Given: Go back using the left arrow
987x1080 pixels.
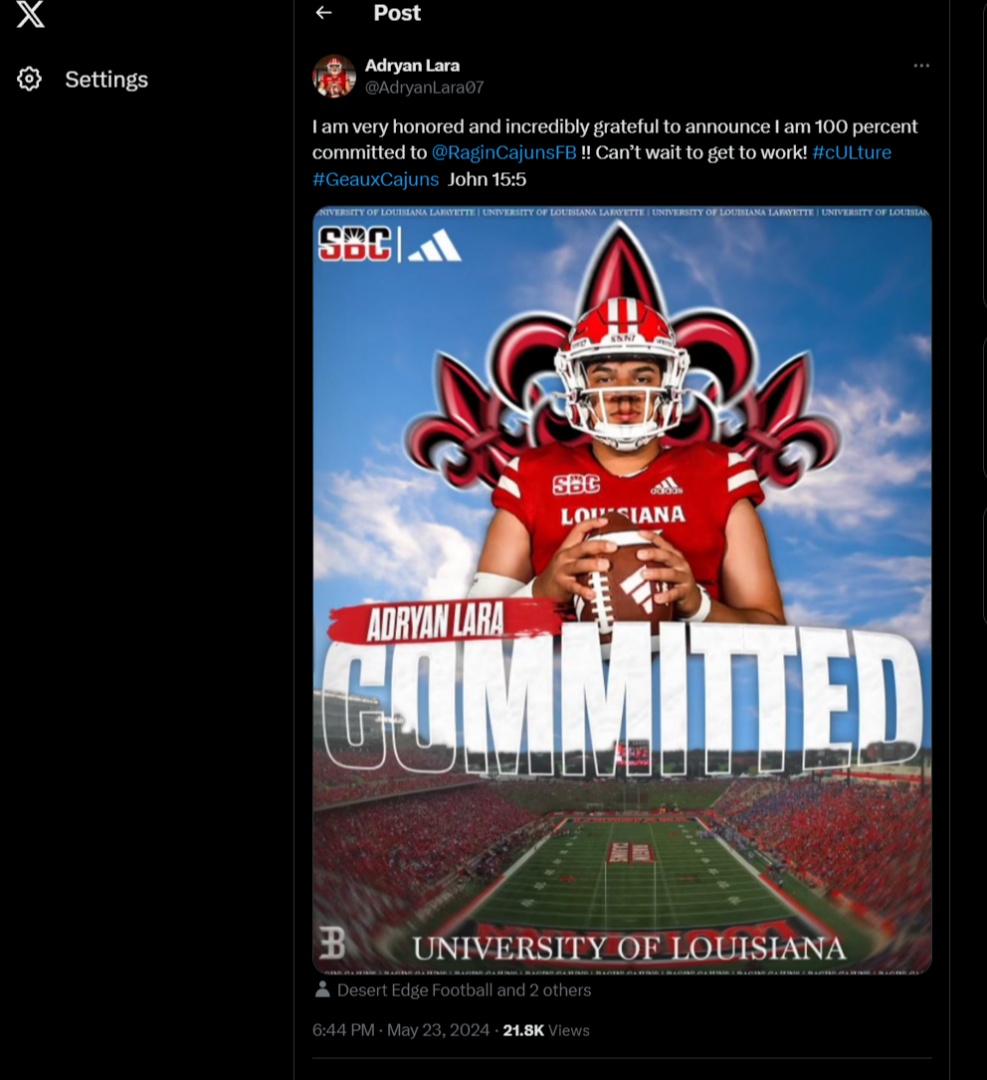Looking at the screenshot, I should (x=323, y=13).
